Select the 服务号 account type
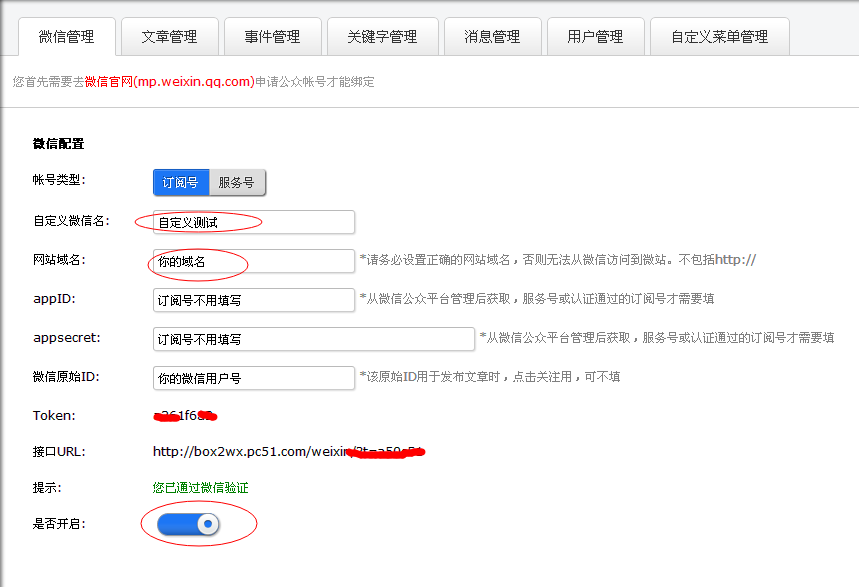The width and height of the screenshot is (859, 587). click(x=237, y=183)
